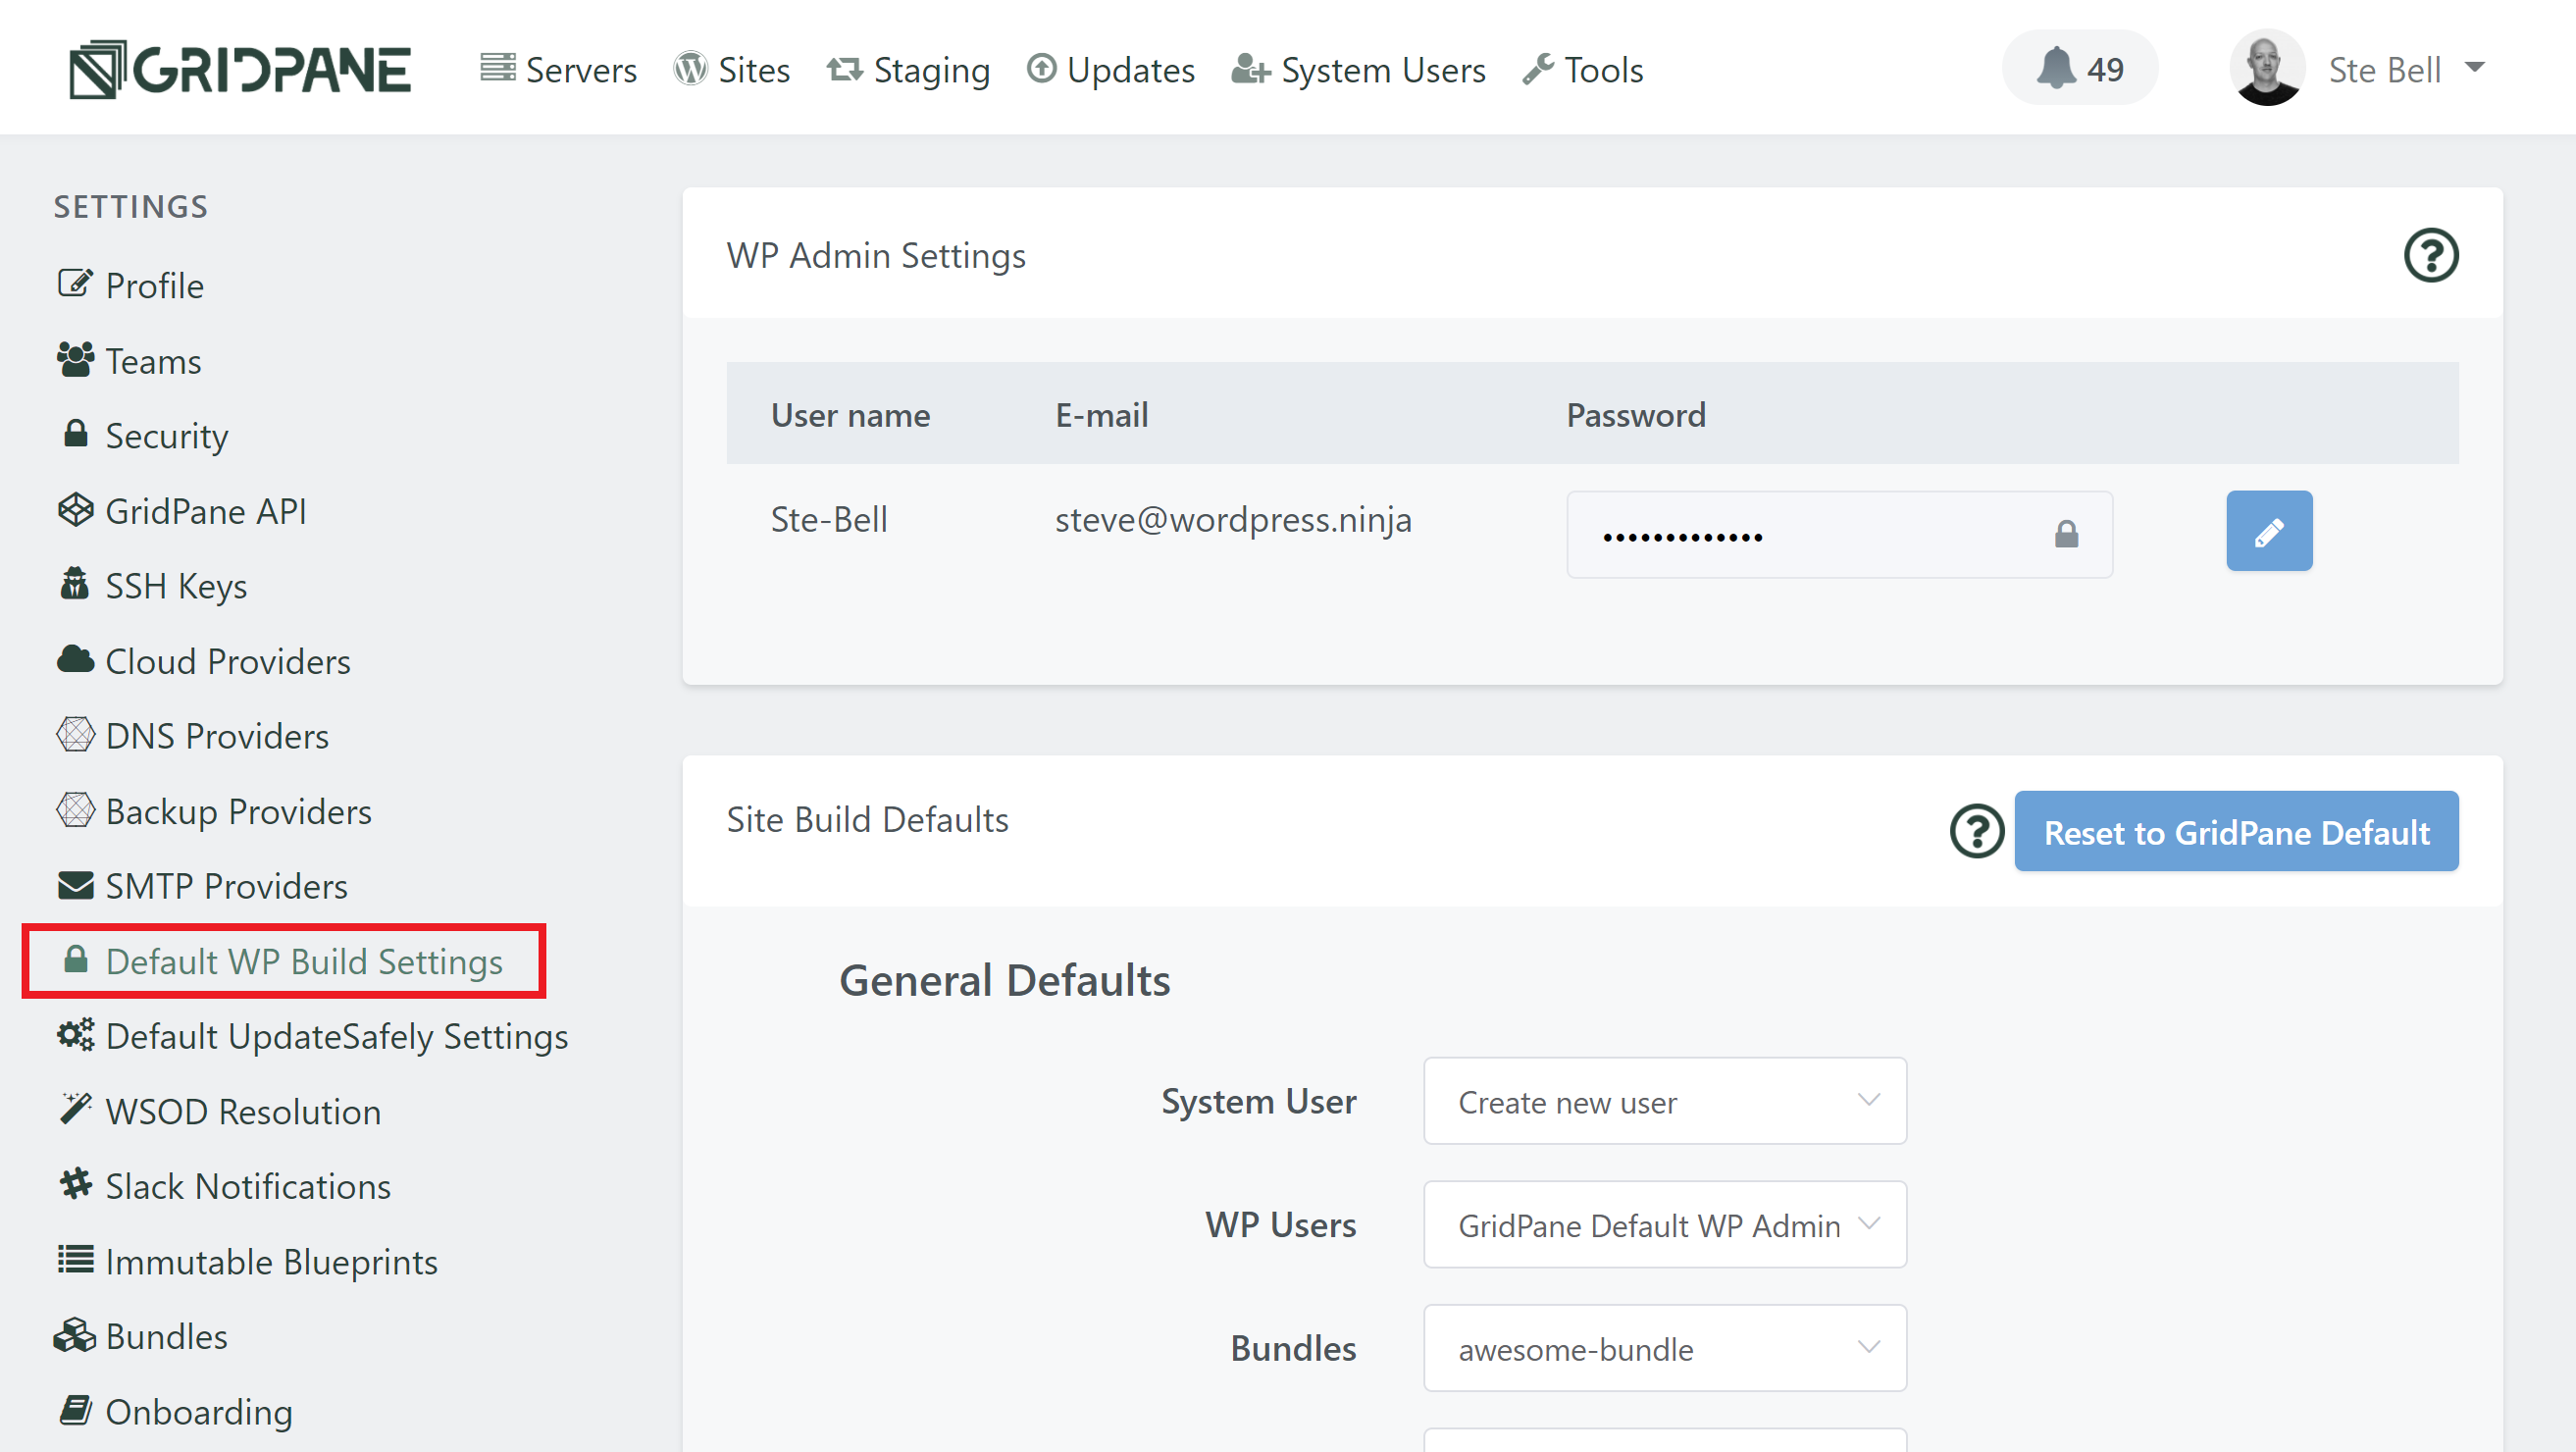
Task: Click the System Users add-user icon
Action: pos(1250,69)
